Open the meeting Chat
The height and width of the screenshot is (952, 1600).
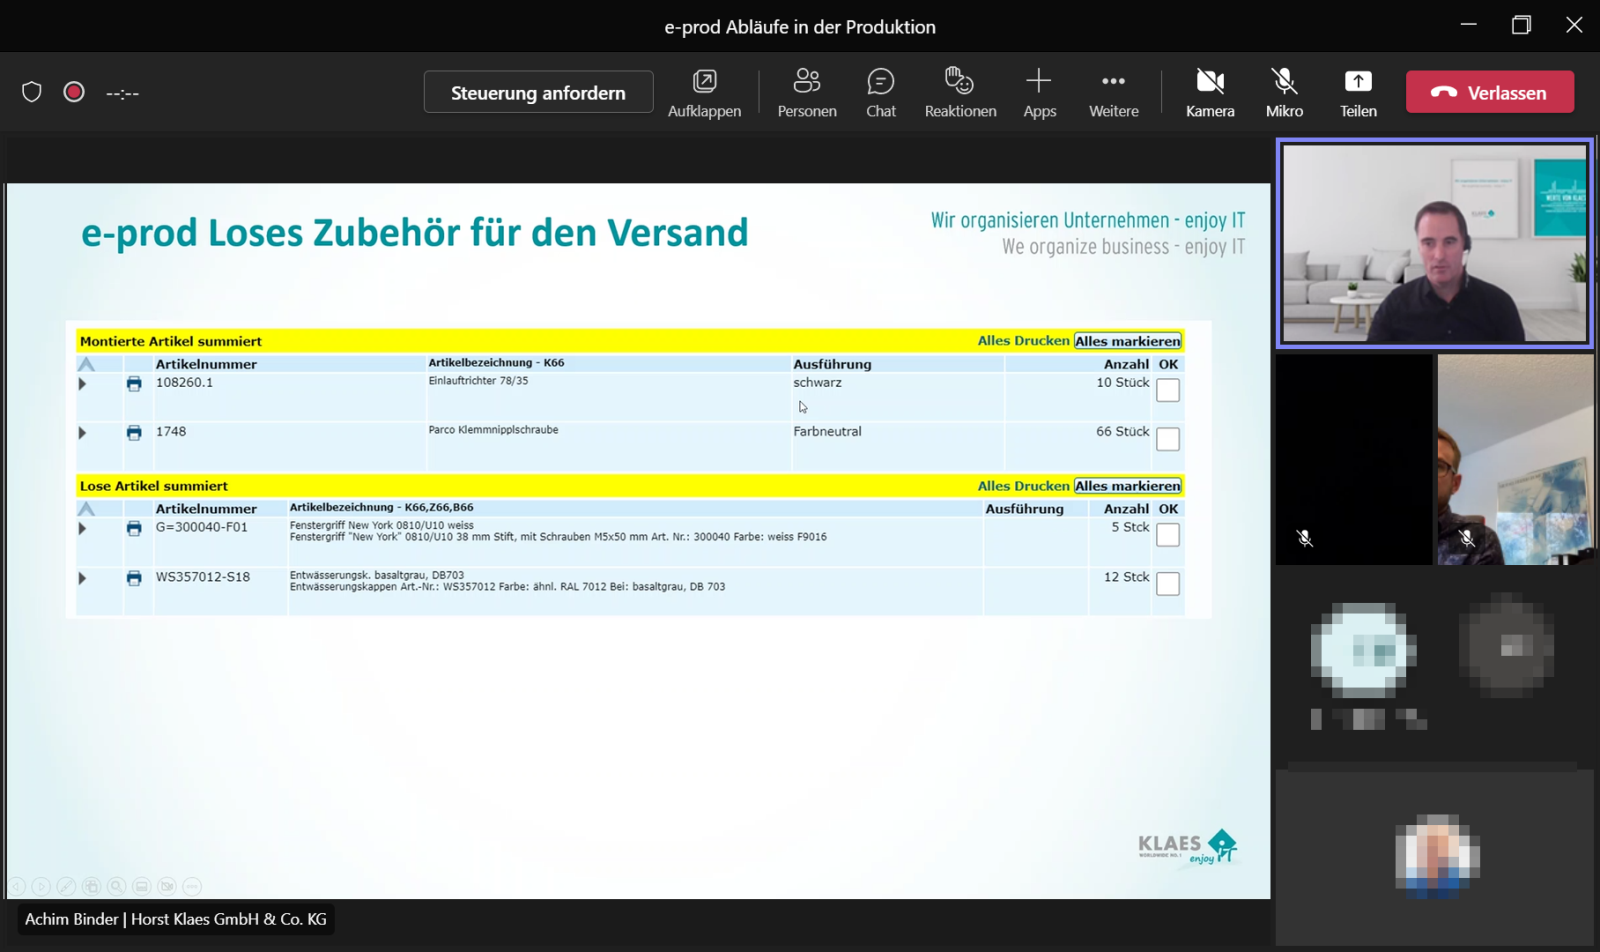[881, 93]
